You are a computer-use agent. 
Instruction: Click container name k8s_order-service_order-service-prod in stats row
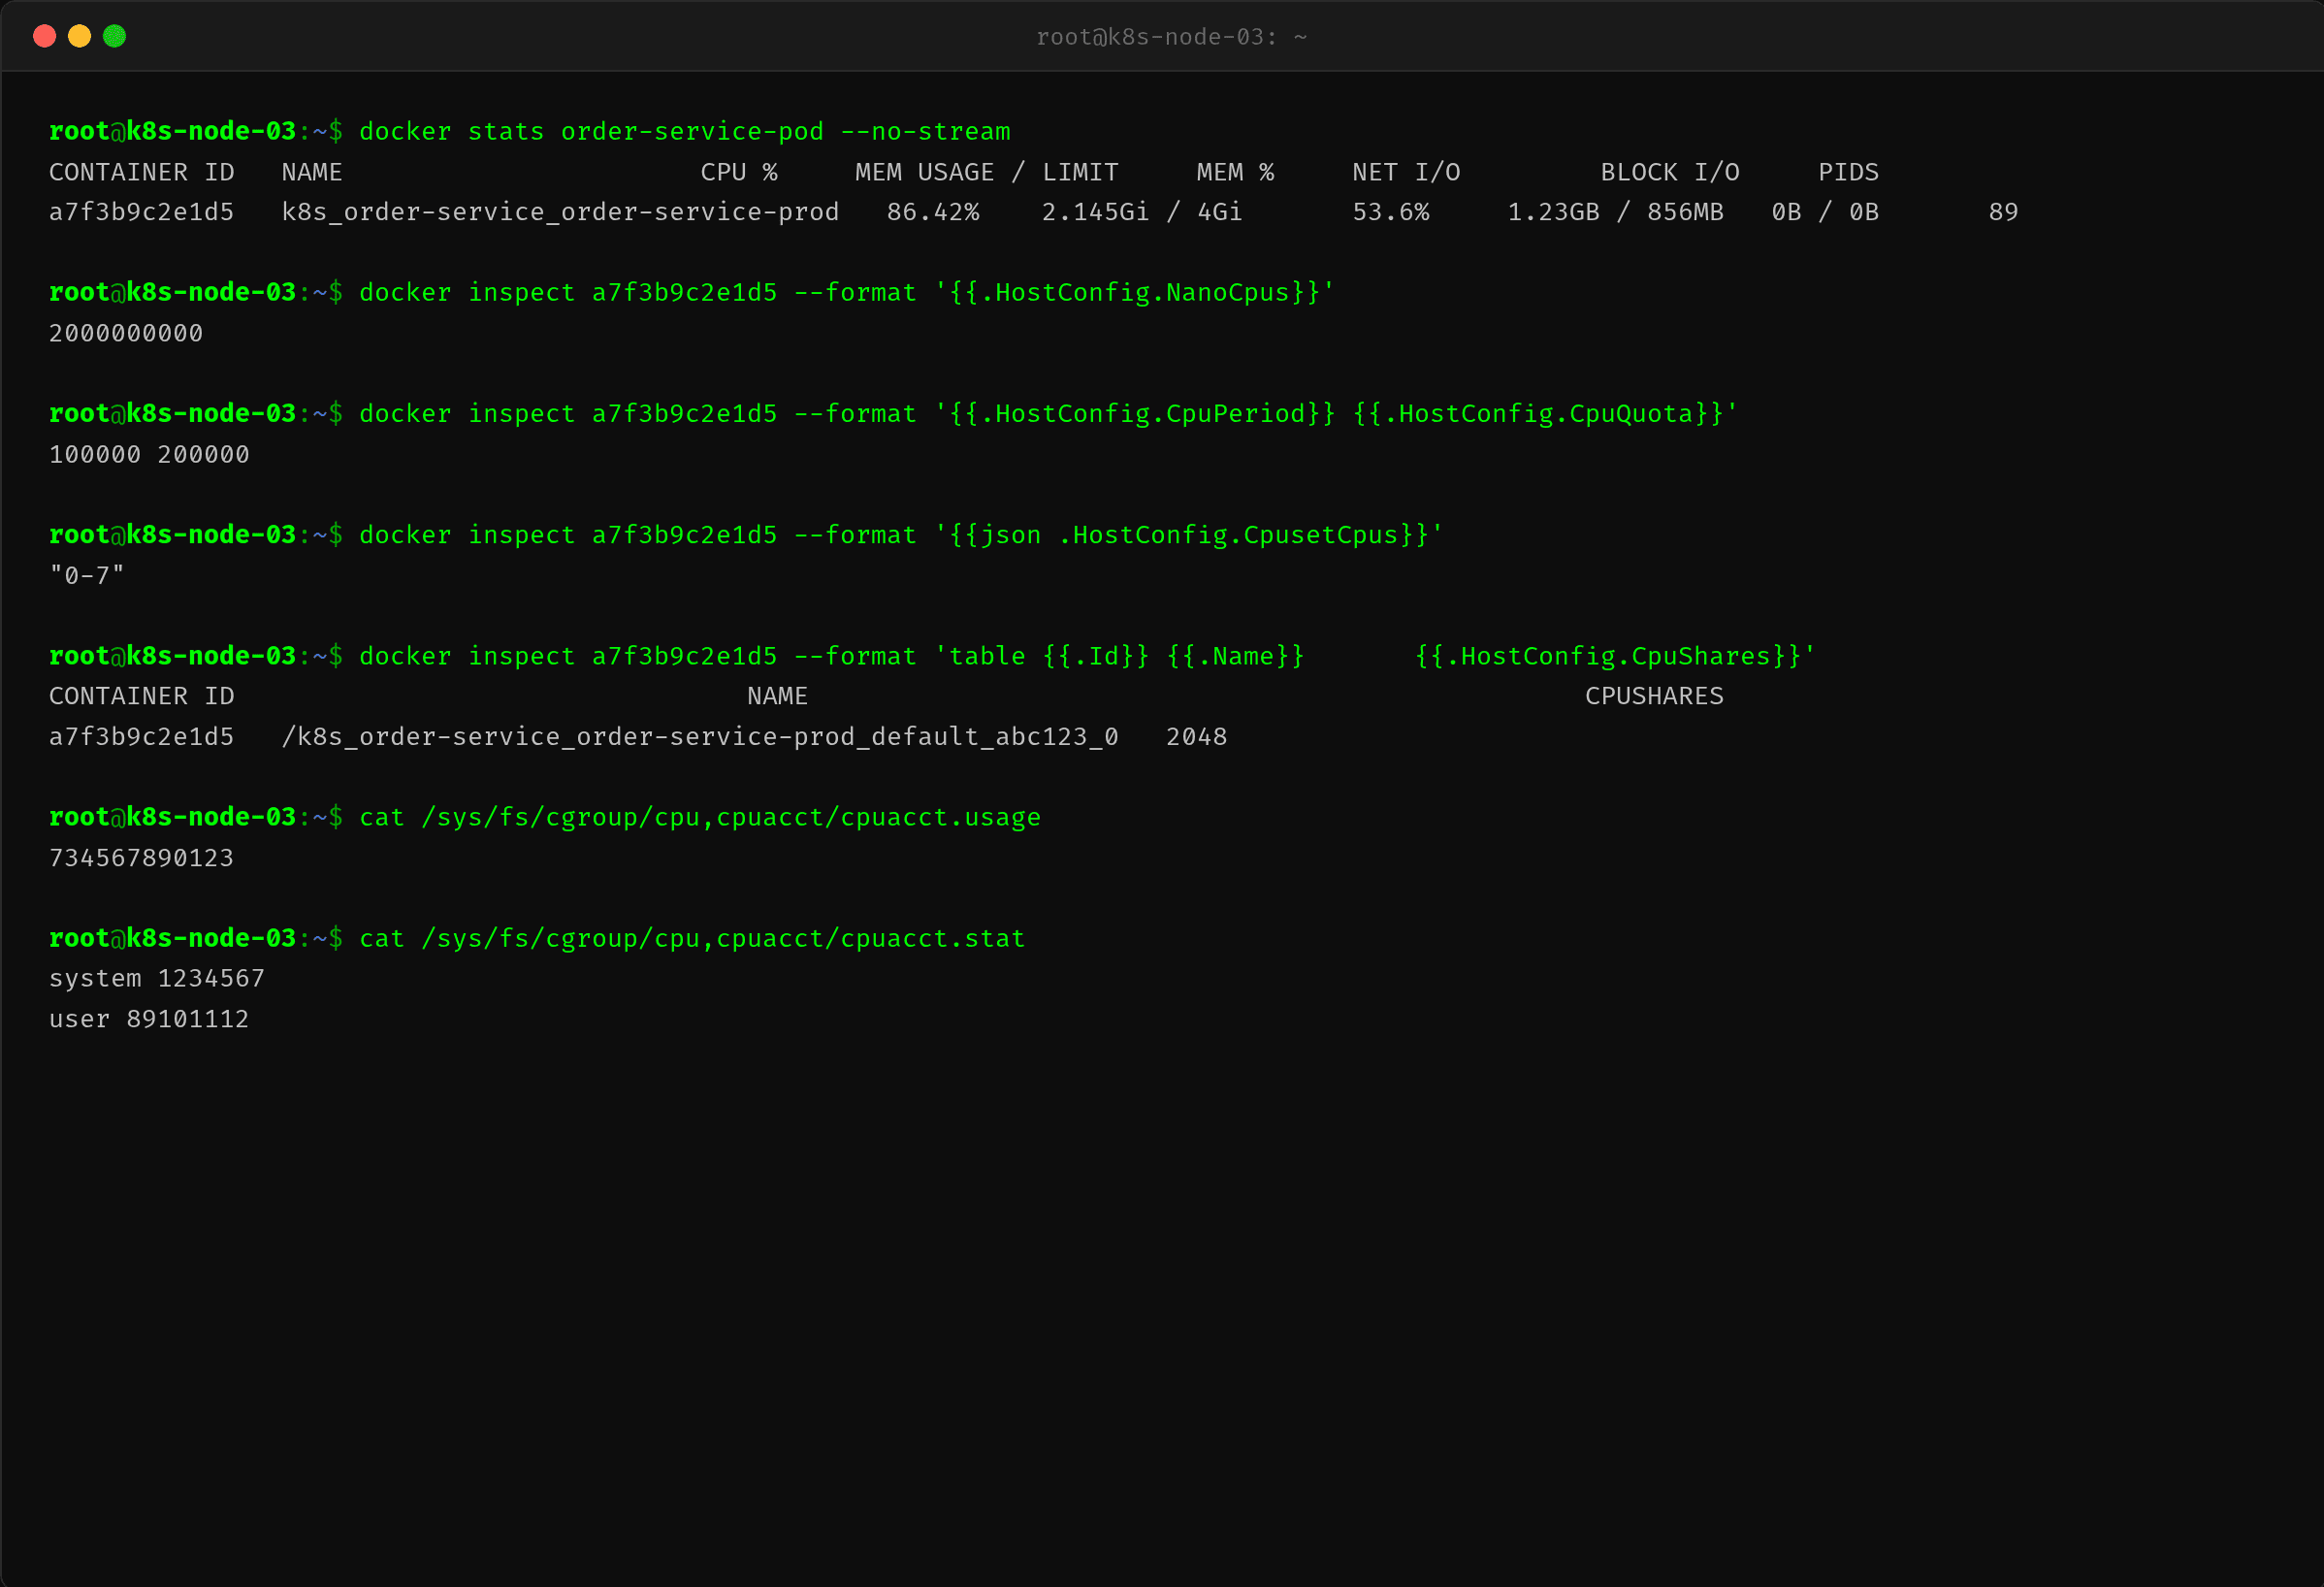tap(560, 212)
